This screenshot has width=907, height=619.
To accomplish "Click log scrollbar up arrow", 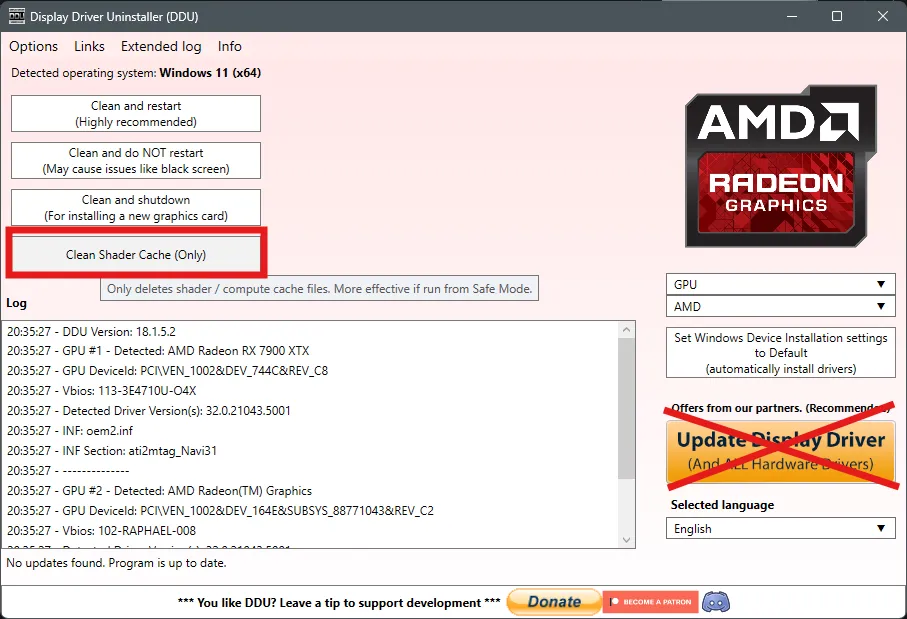I will coord(626,330).
